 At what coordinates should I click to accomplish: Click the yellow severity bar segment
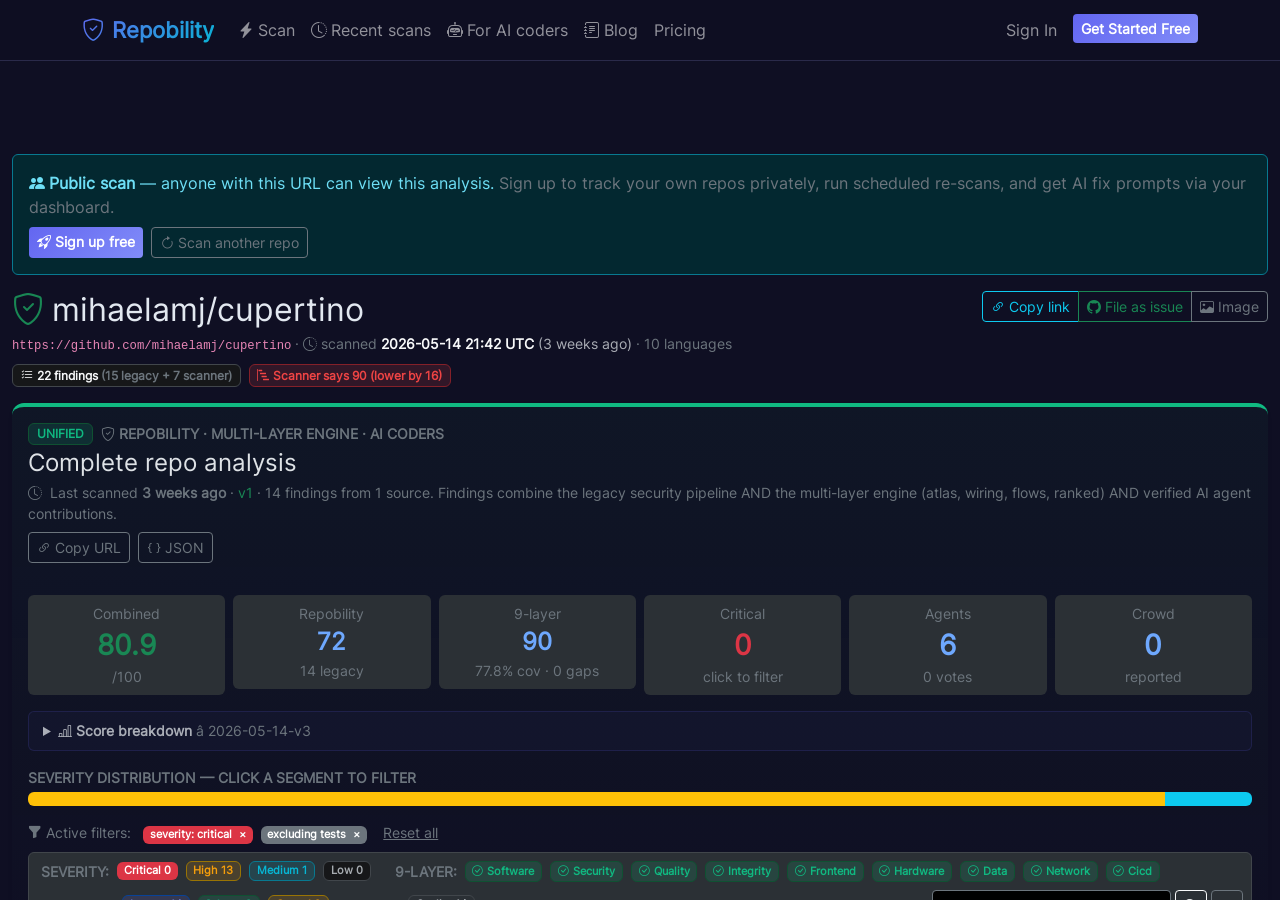(596, 799)
